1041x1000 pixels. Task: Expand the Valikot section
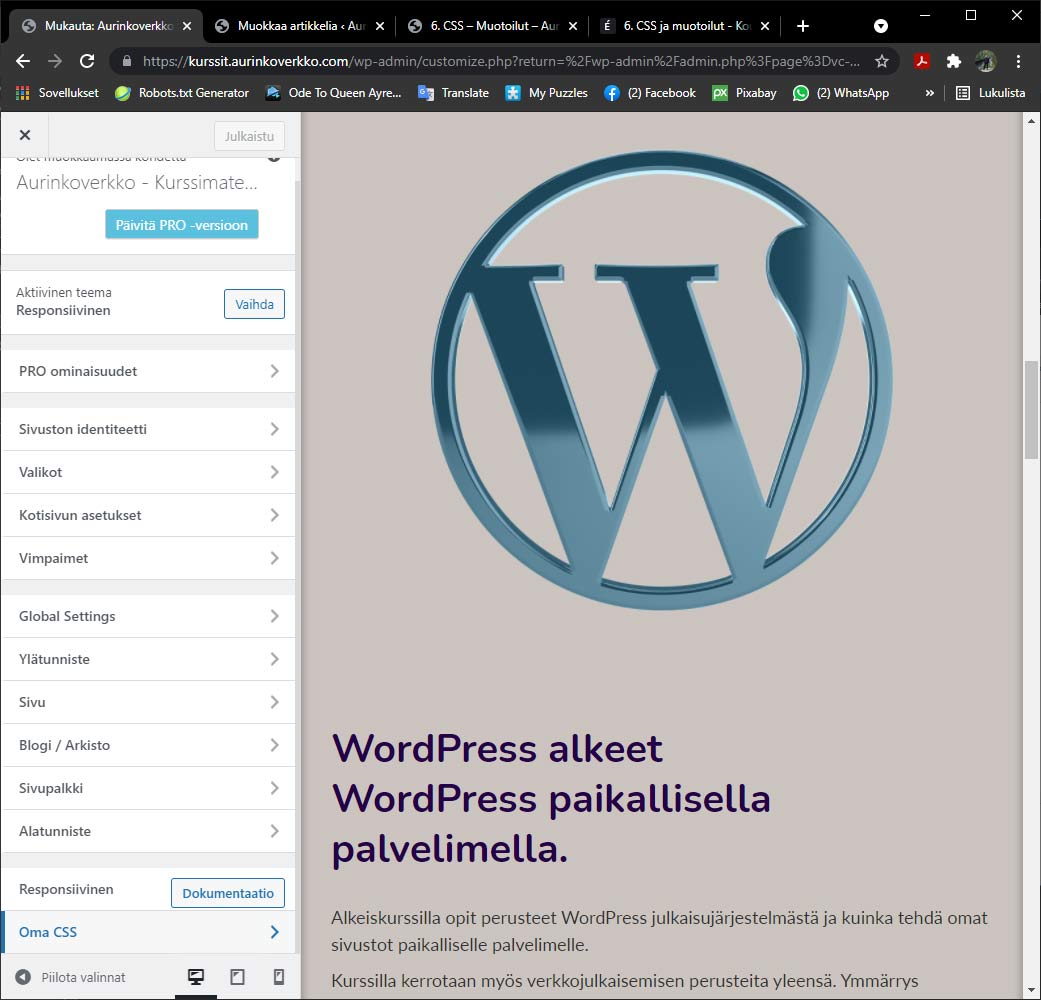pyautogui.click(x=149, y=472)
